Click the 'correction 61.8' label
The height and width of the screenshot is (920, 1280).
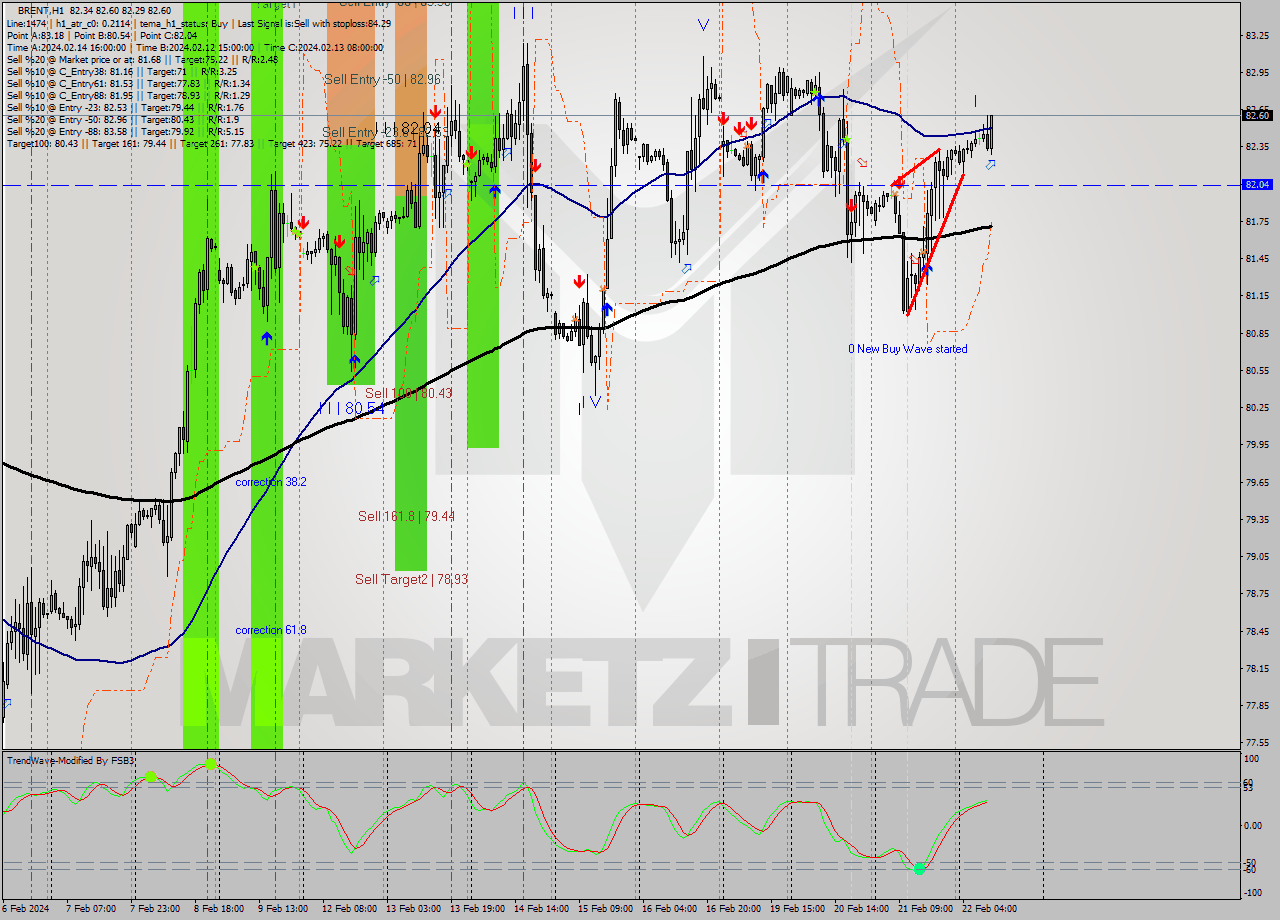[x=271, y=630]
